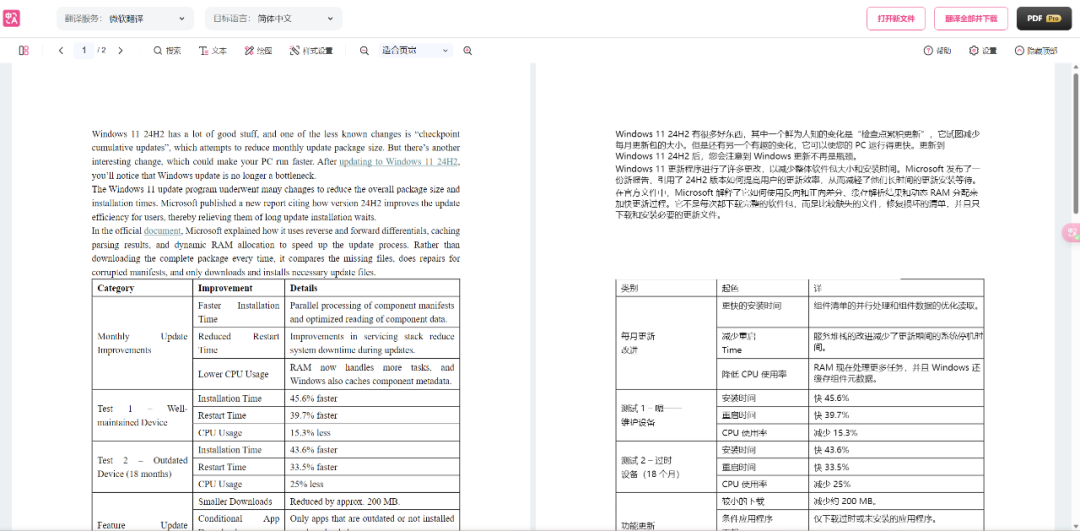Click the translated '快 33.5%' cell
This screenshot has height=531, width=1080.
(896, 467)
